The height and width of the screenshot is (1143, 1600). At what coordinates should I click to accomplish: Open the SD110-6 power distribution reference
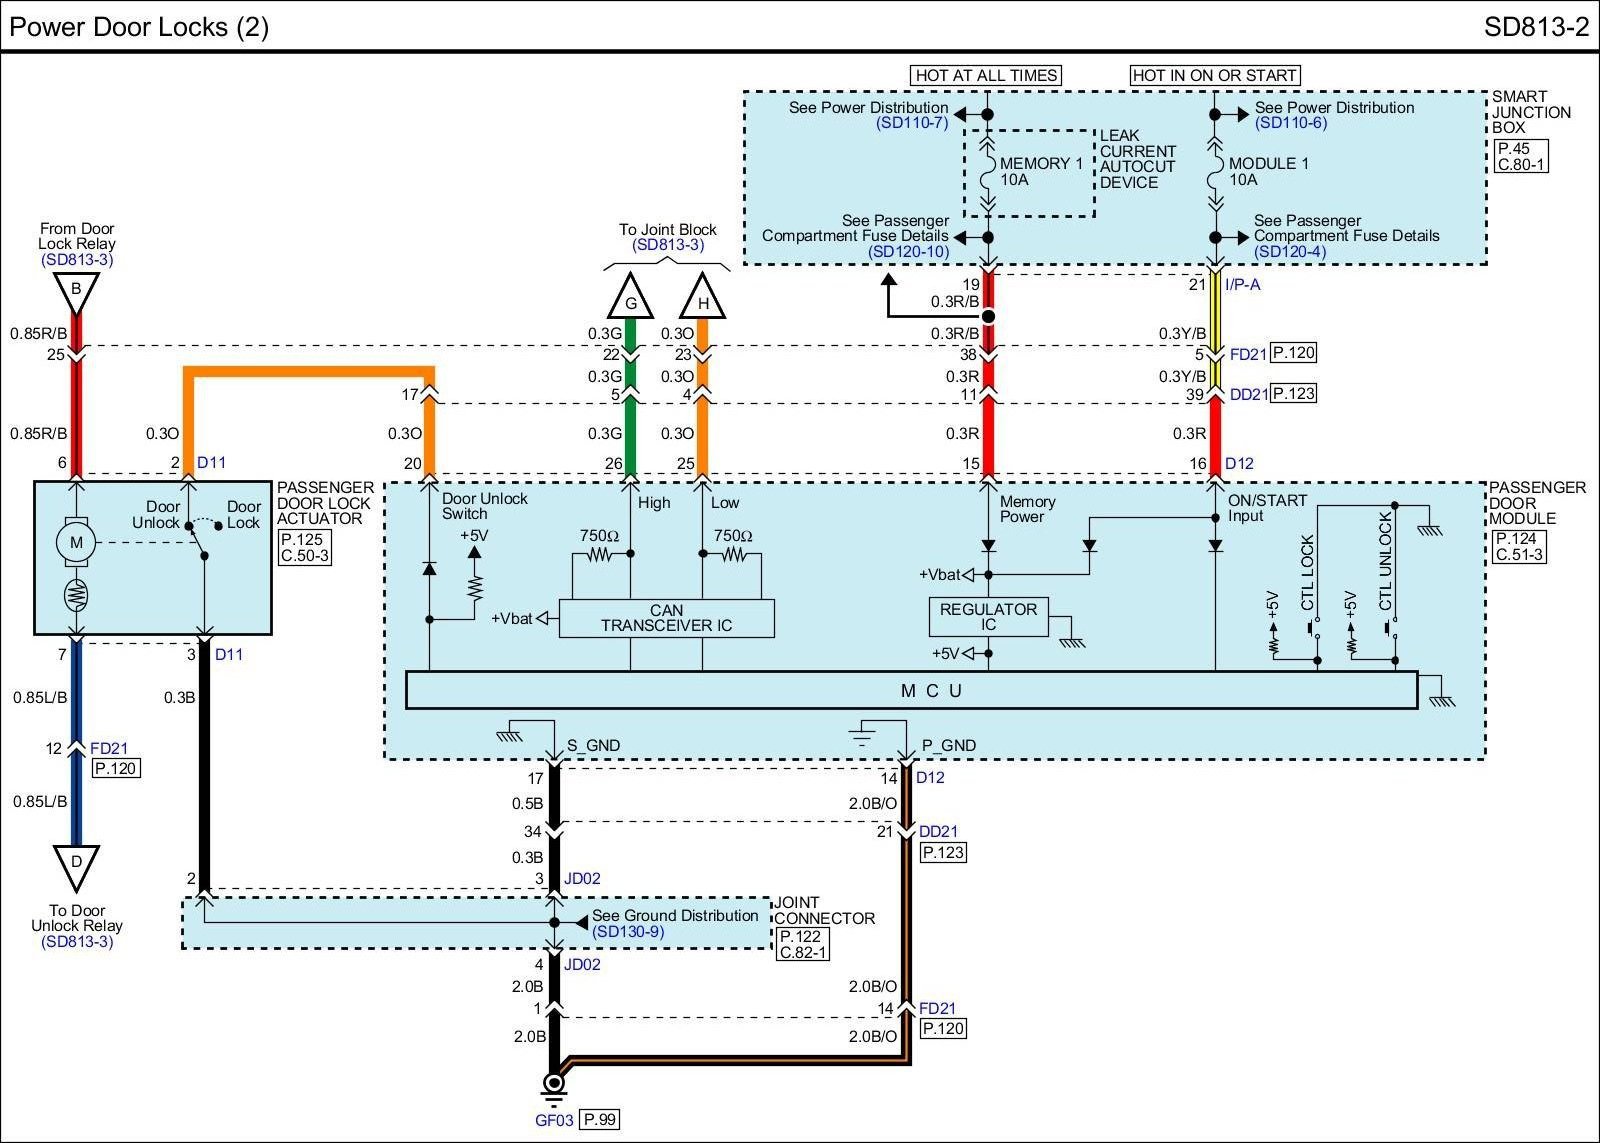point(1290,123)
